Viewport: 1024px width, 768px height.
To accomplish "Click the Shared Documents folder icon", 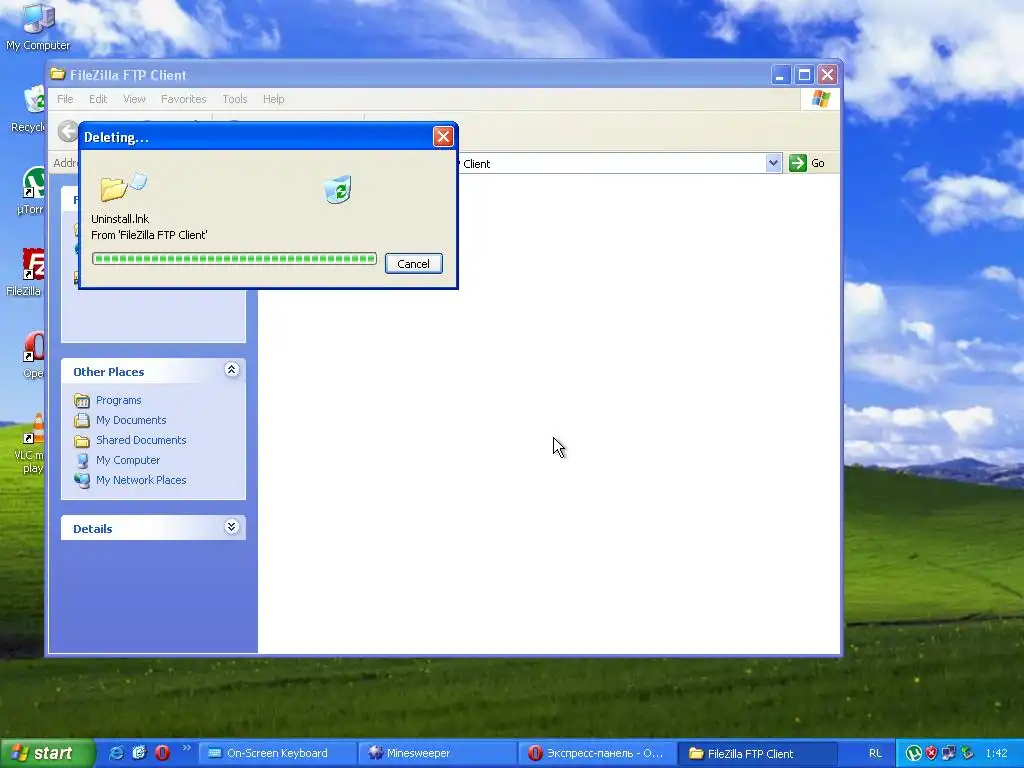I will point(82,441).
